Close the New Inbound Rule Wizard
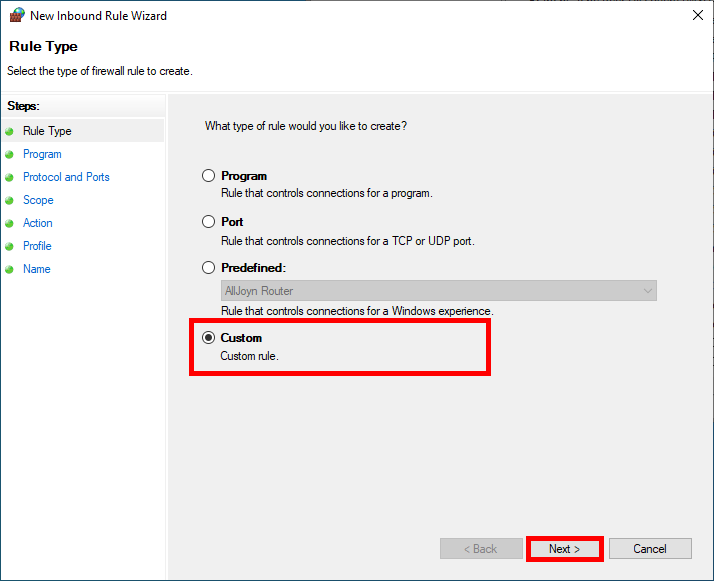The image size is (714, 581). point(698,15)
